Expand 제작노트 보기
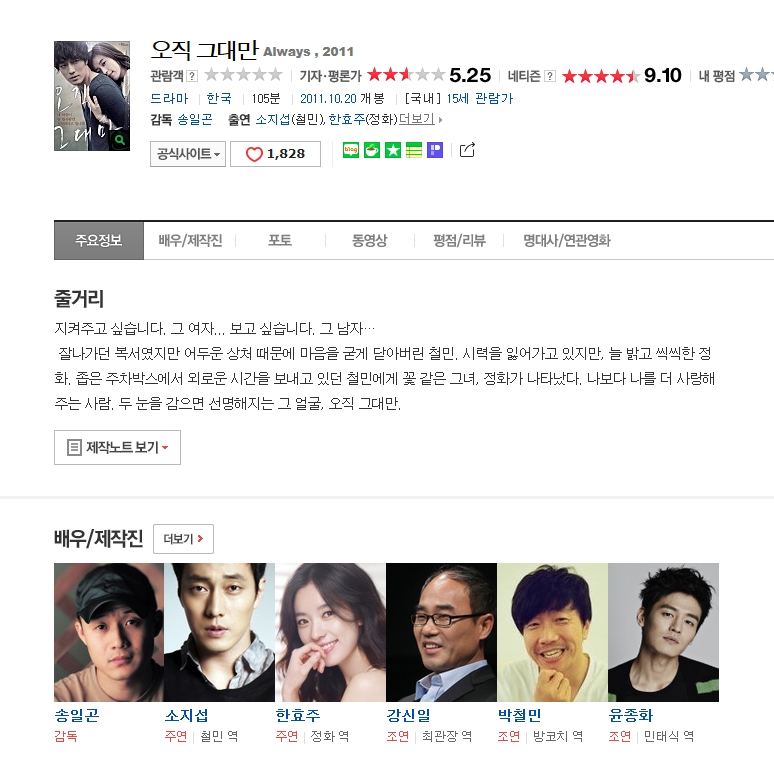This screenshot has height=771, width=774. click(x=117, y=447)
